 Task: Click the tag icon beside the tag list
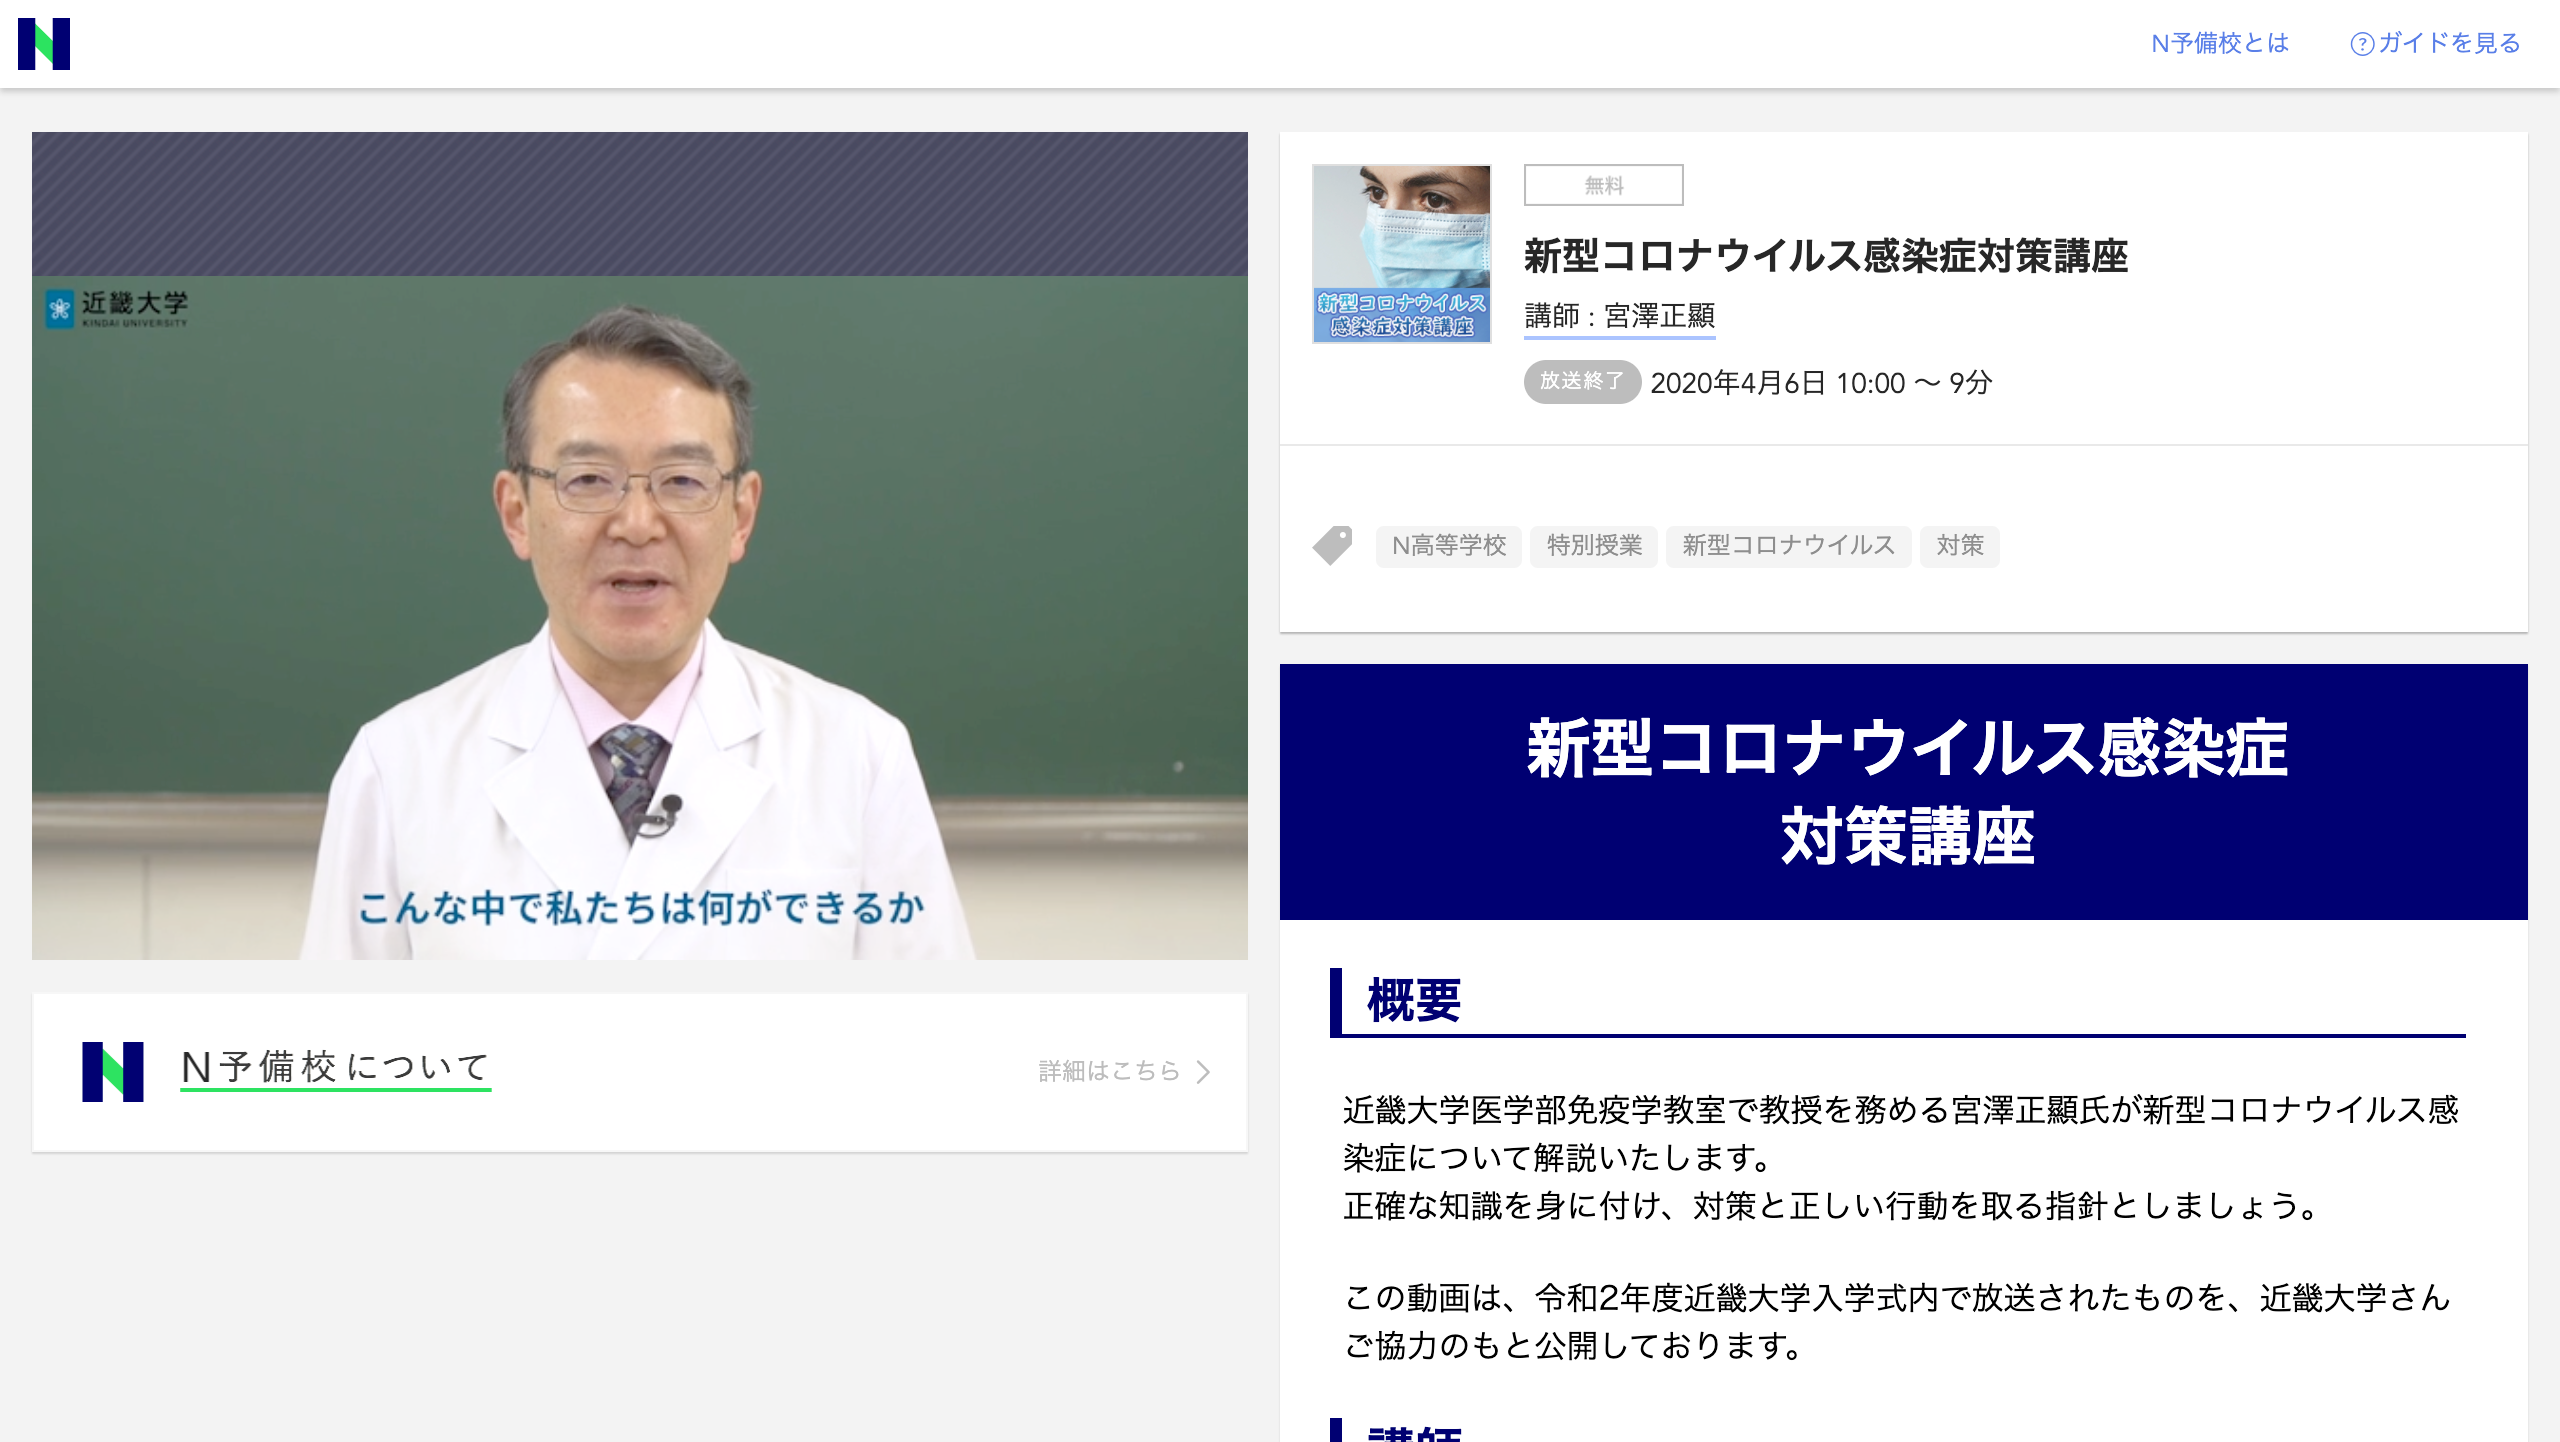click(1332, 545)
